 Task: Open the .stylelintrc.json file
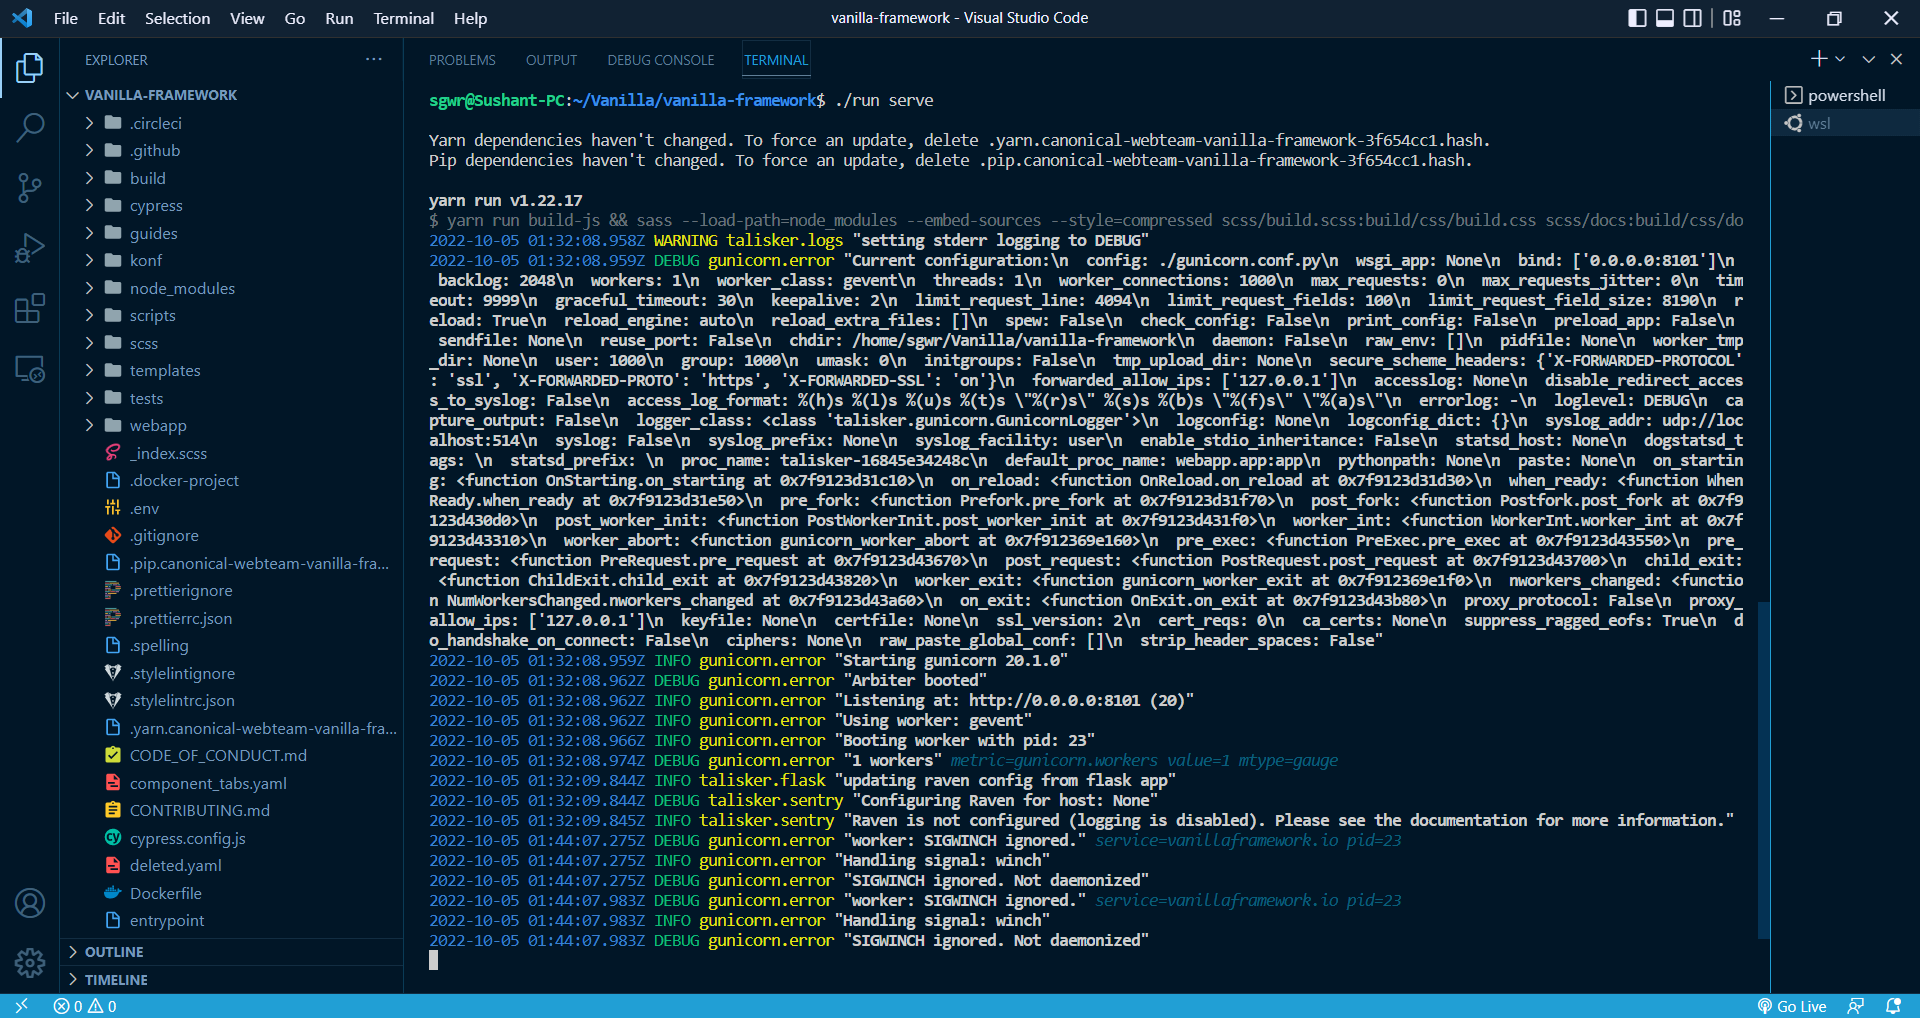[x=232, y=700]
